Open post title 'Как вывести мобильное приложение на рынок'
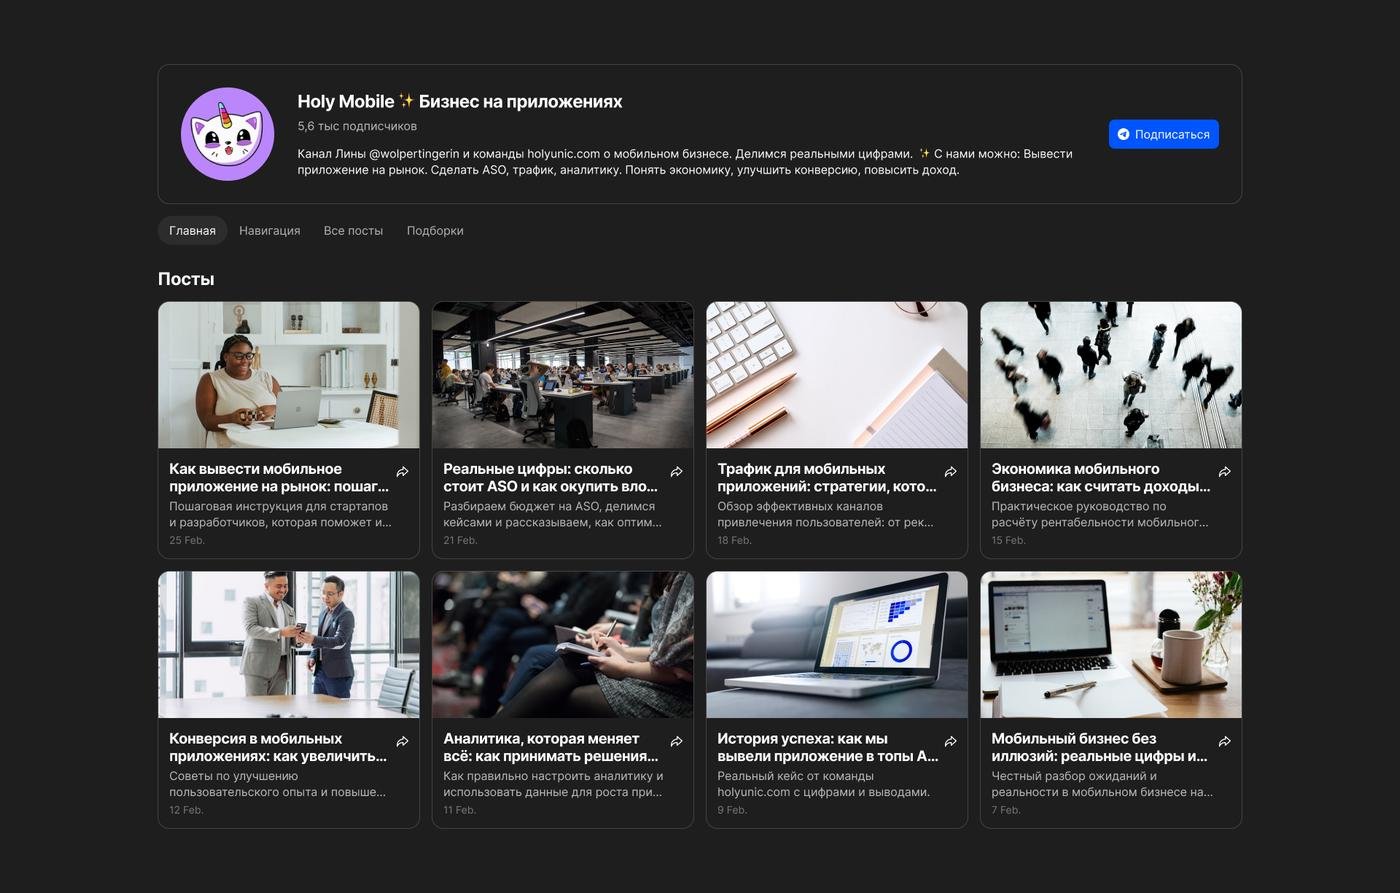Screen dimensions: 1400x893 click(x=278, y=477)
